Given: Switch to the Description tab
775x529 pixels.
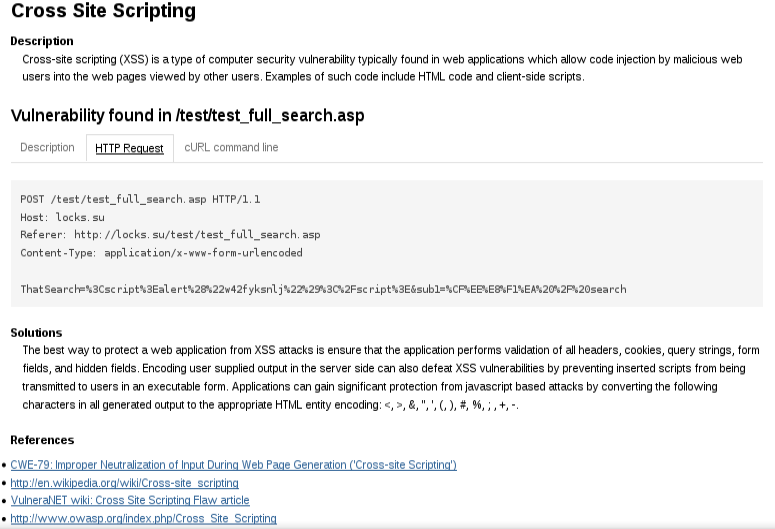Looking at the screenshot, I should pyautogui.click(x=47, y=147).
